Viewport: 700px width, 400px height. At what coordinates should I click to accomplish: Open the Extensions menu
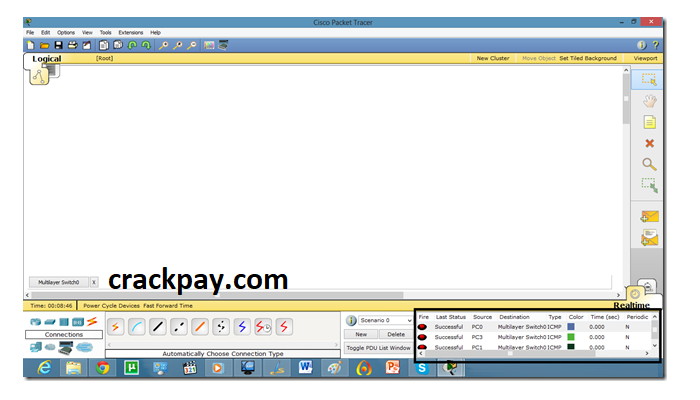[131, 33]
